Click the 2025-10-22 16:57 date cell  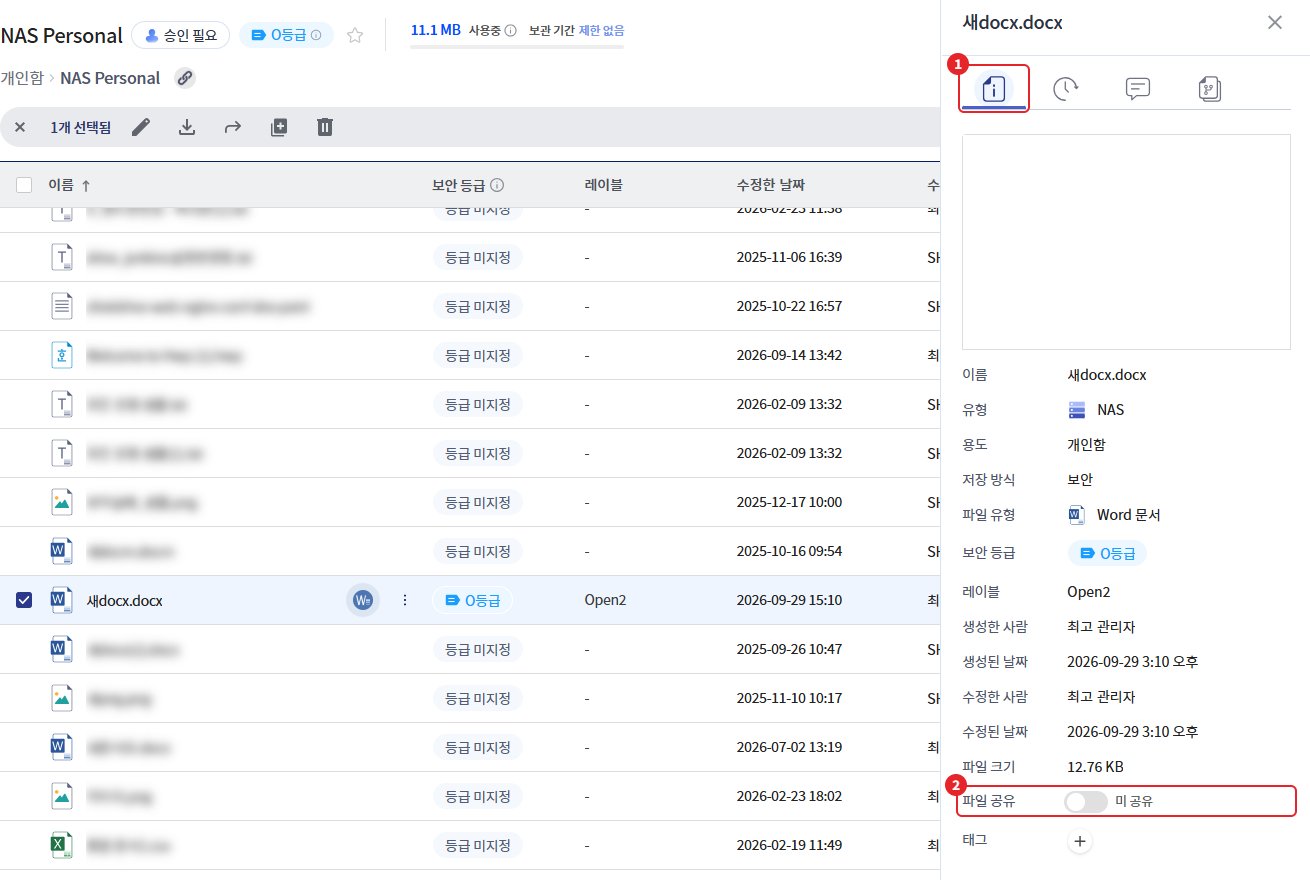[x=789, y=306]
